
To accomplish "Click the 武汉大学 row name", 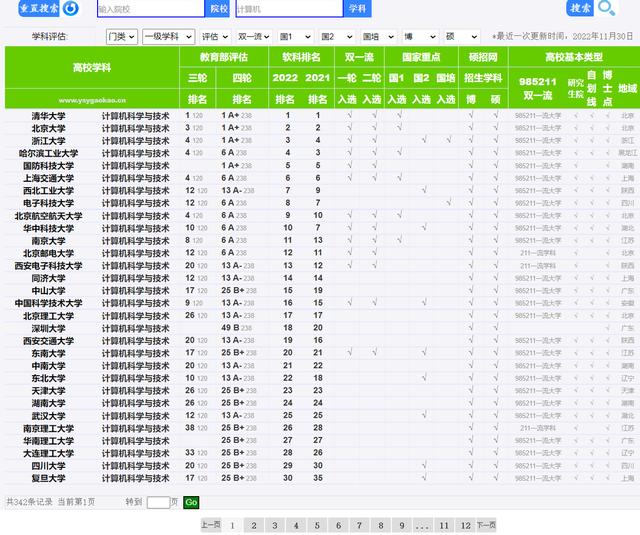I will [49, 416].
